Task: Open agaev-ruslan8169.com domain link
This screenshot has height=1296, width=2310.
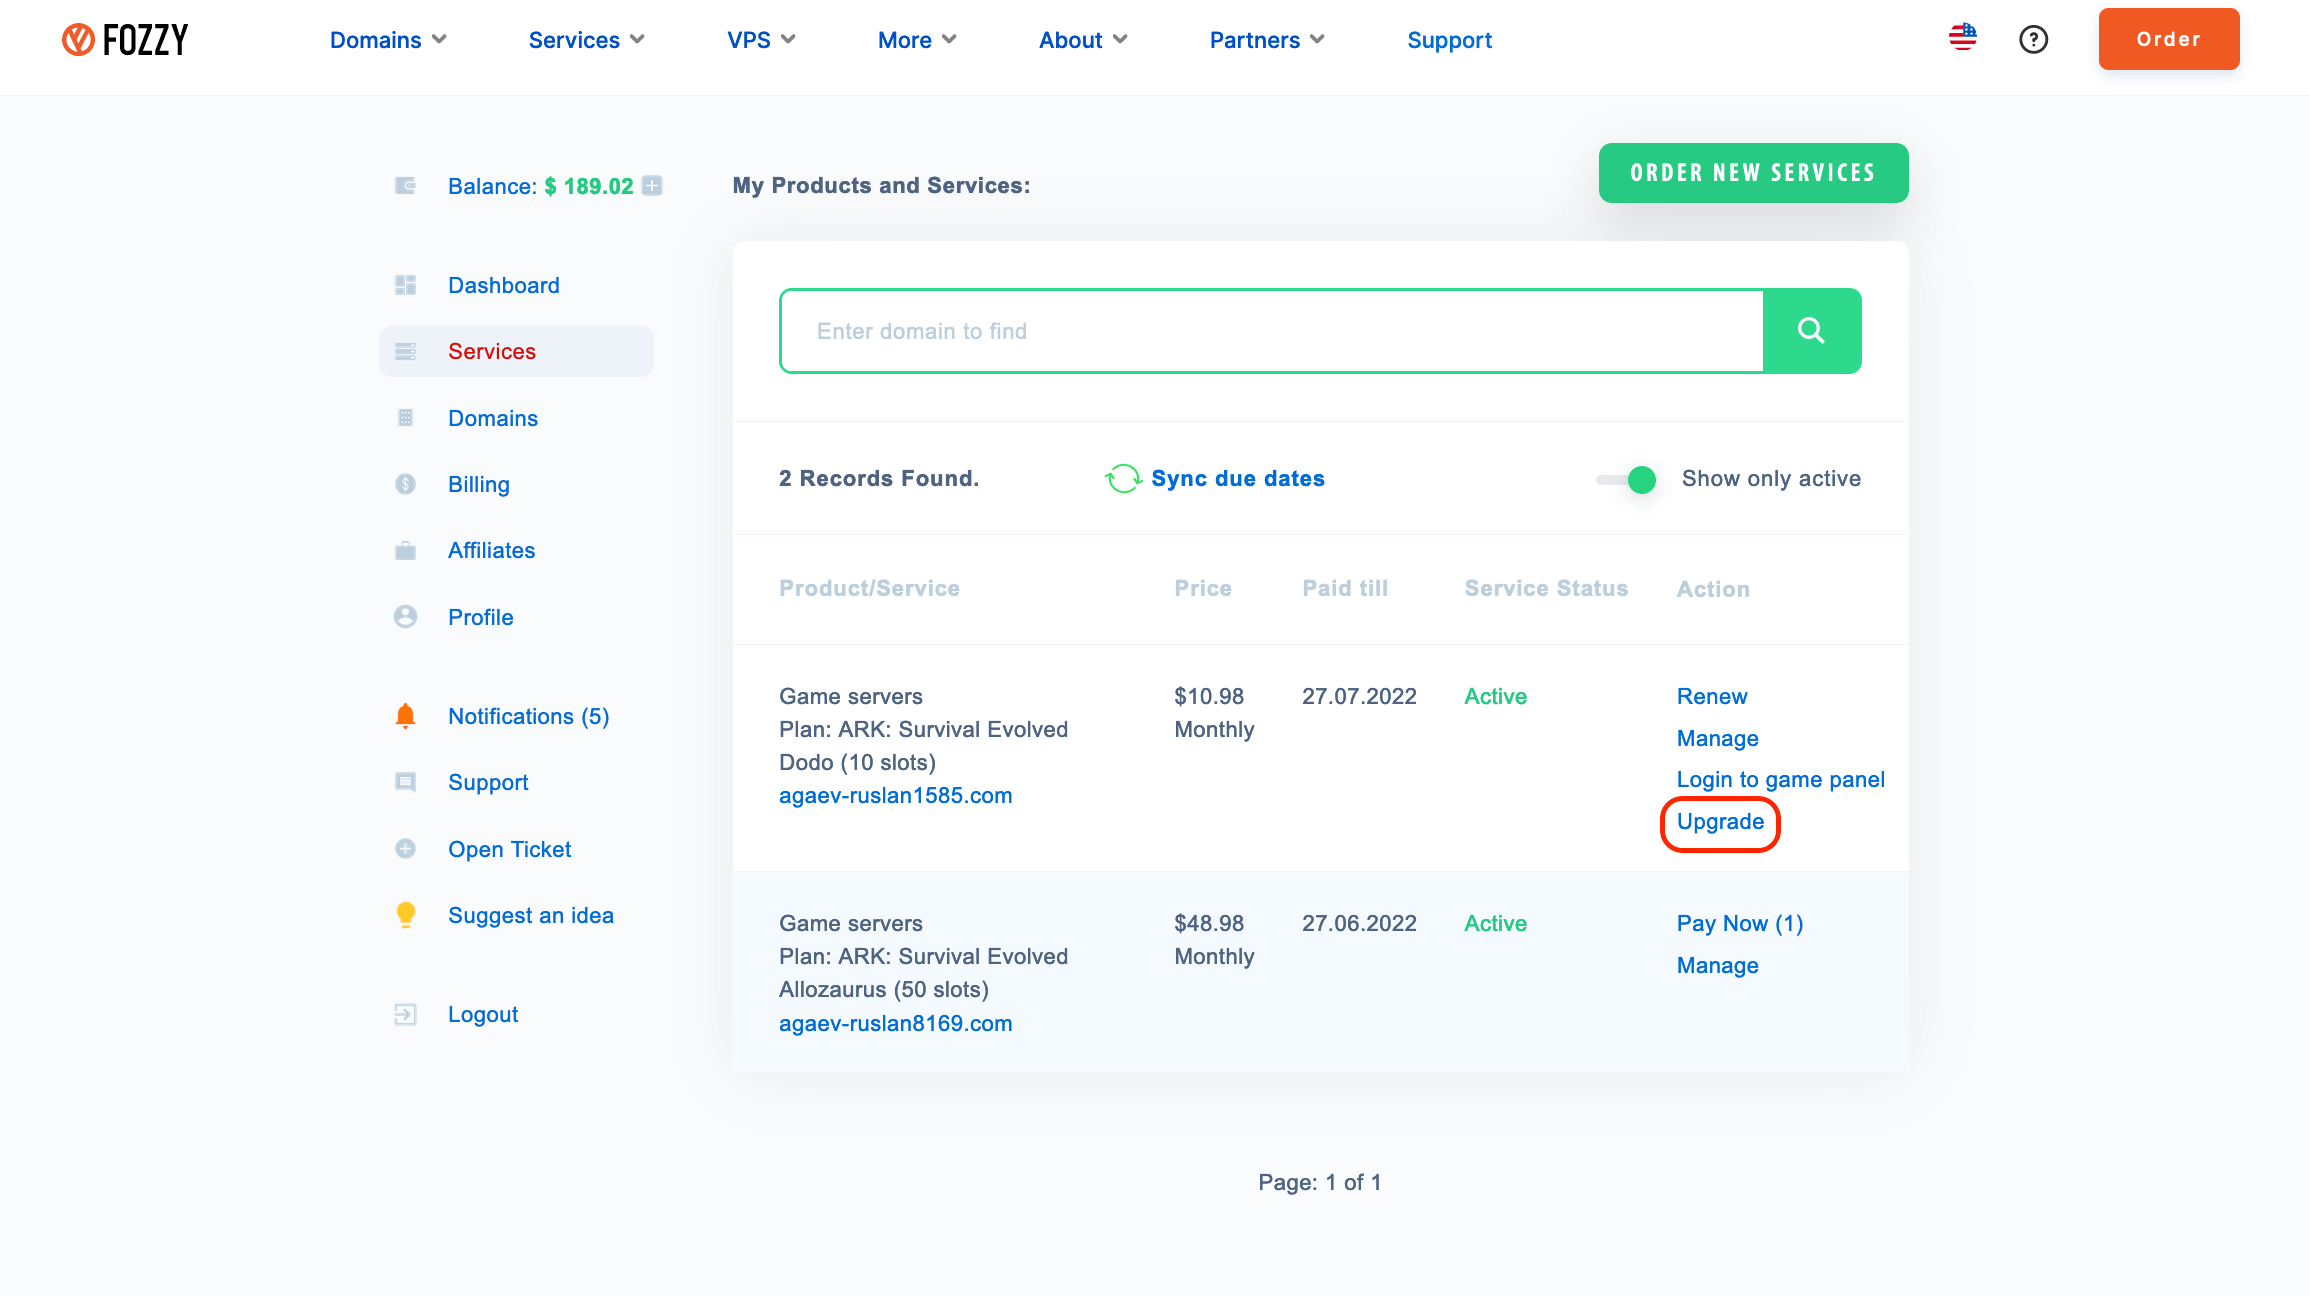Action: (x=895, y=1023)
